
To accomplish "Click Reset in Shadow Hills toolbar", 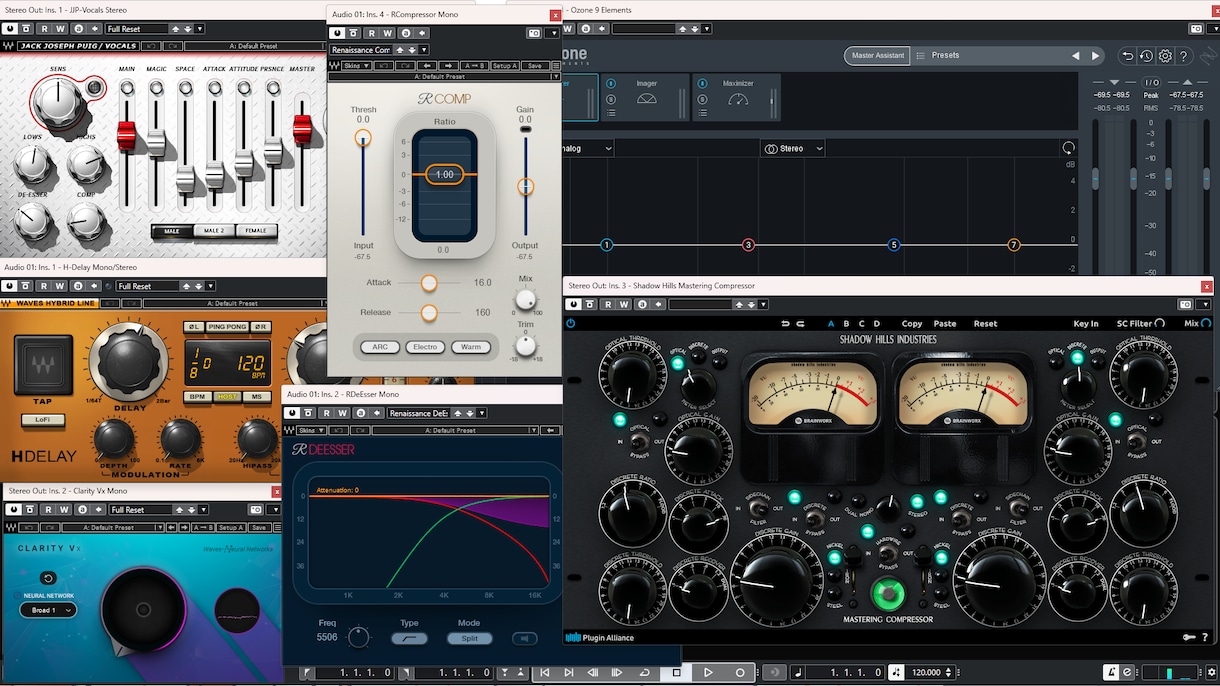I will pyautogui.click(x=985, y=324).
